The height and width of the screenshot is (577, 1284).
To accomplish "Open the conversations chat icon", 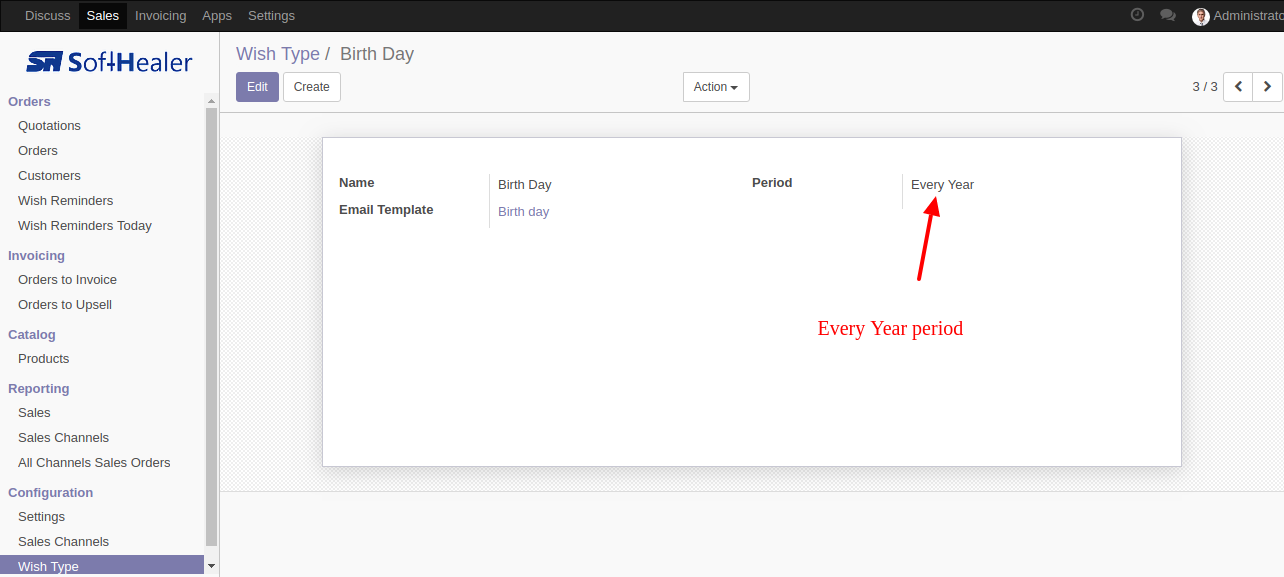I will click(1167, 15).
